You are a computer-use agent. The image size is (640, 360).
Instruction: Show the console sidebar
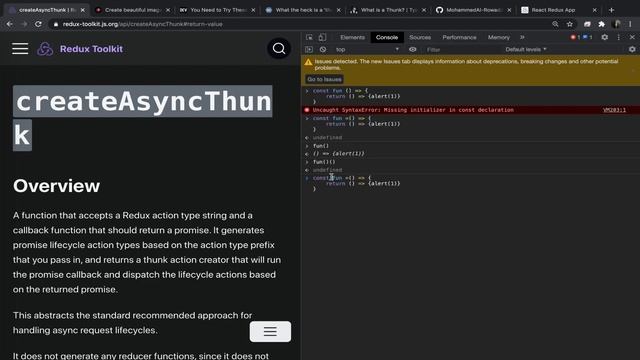(309, 49)
